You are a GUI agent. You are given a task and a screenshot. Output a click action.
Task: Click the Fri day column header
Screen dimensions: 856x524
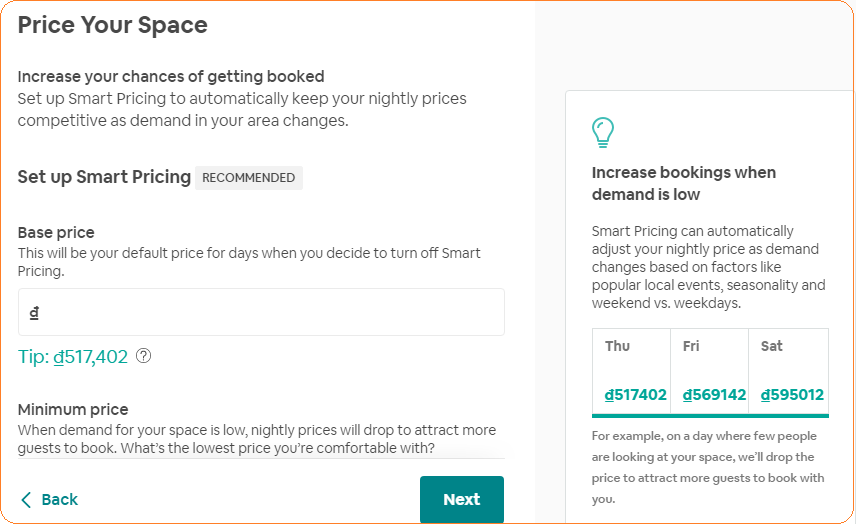click(691, 346)
